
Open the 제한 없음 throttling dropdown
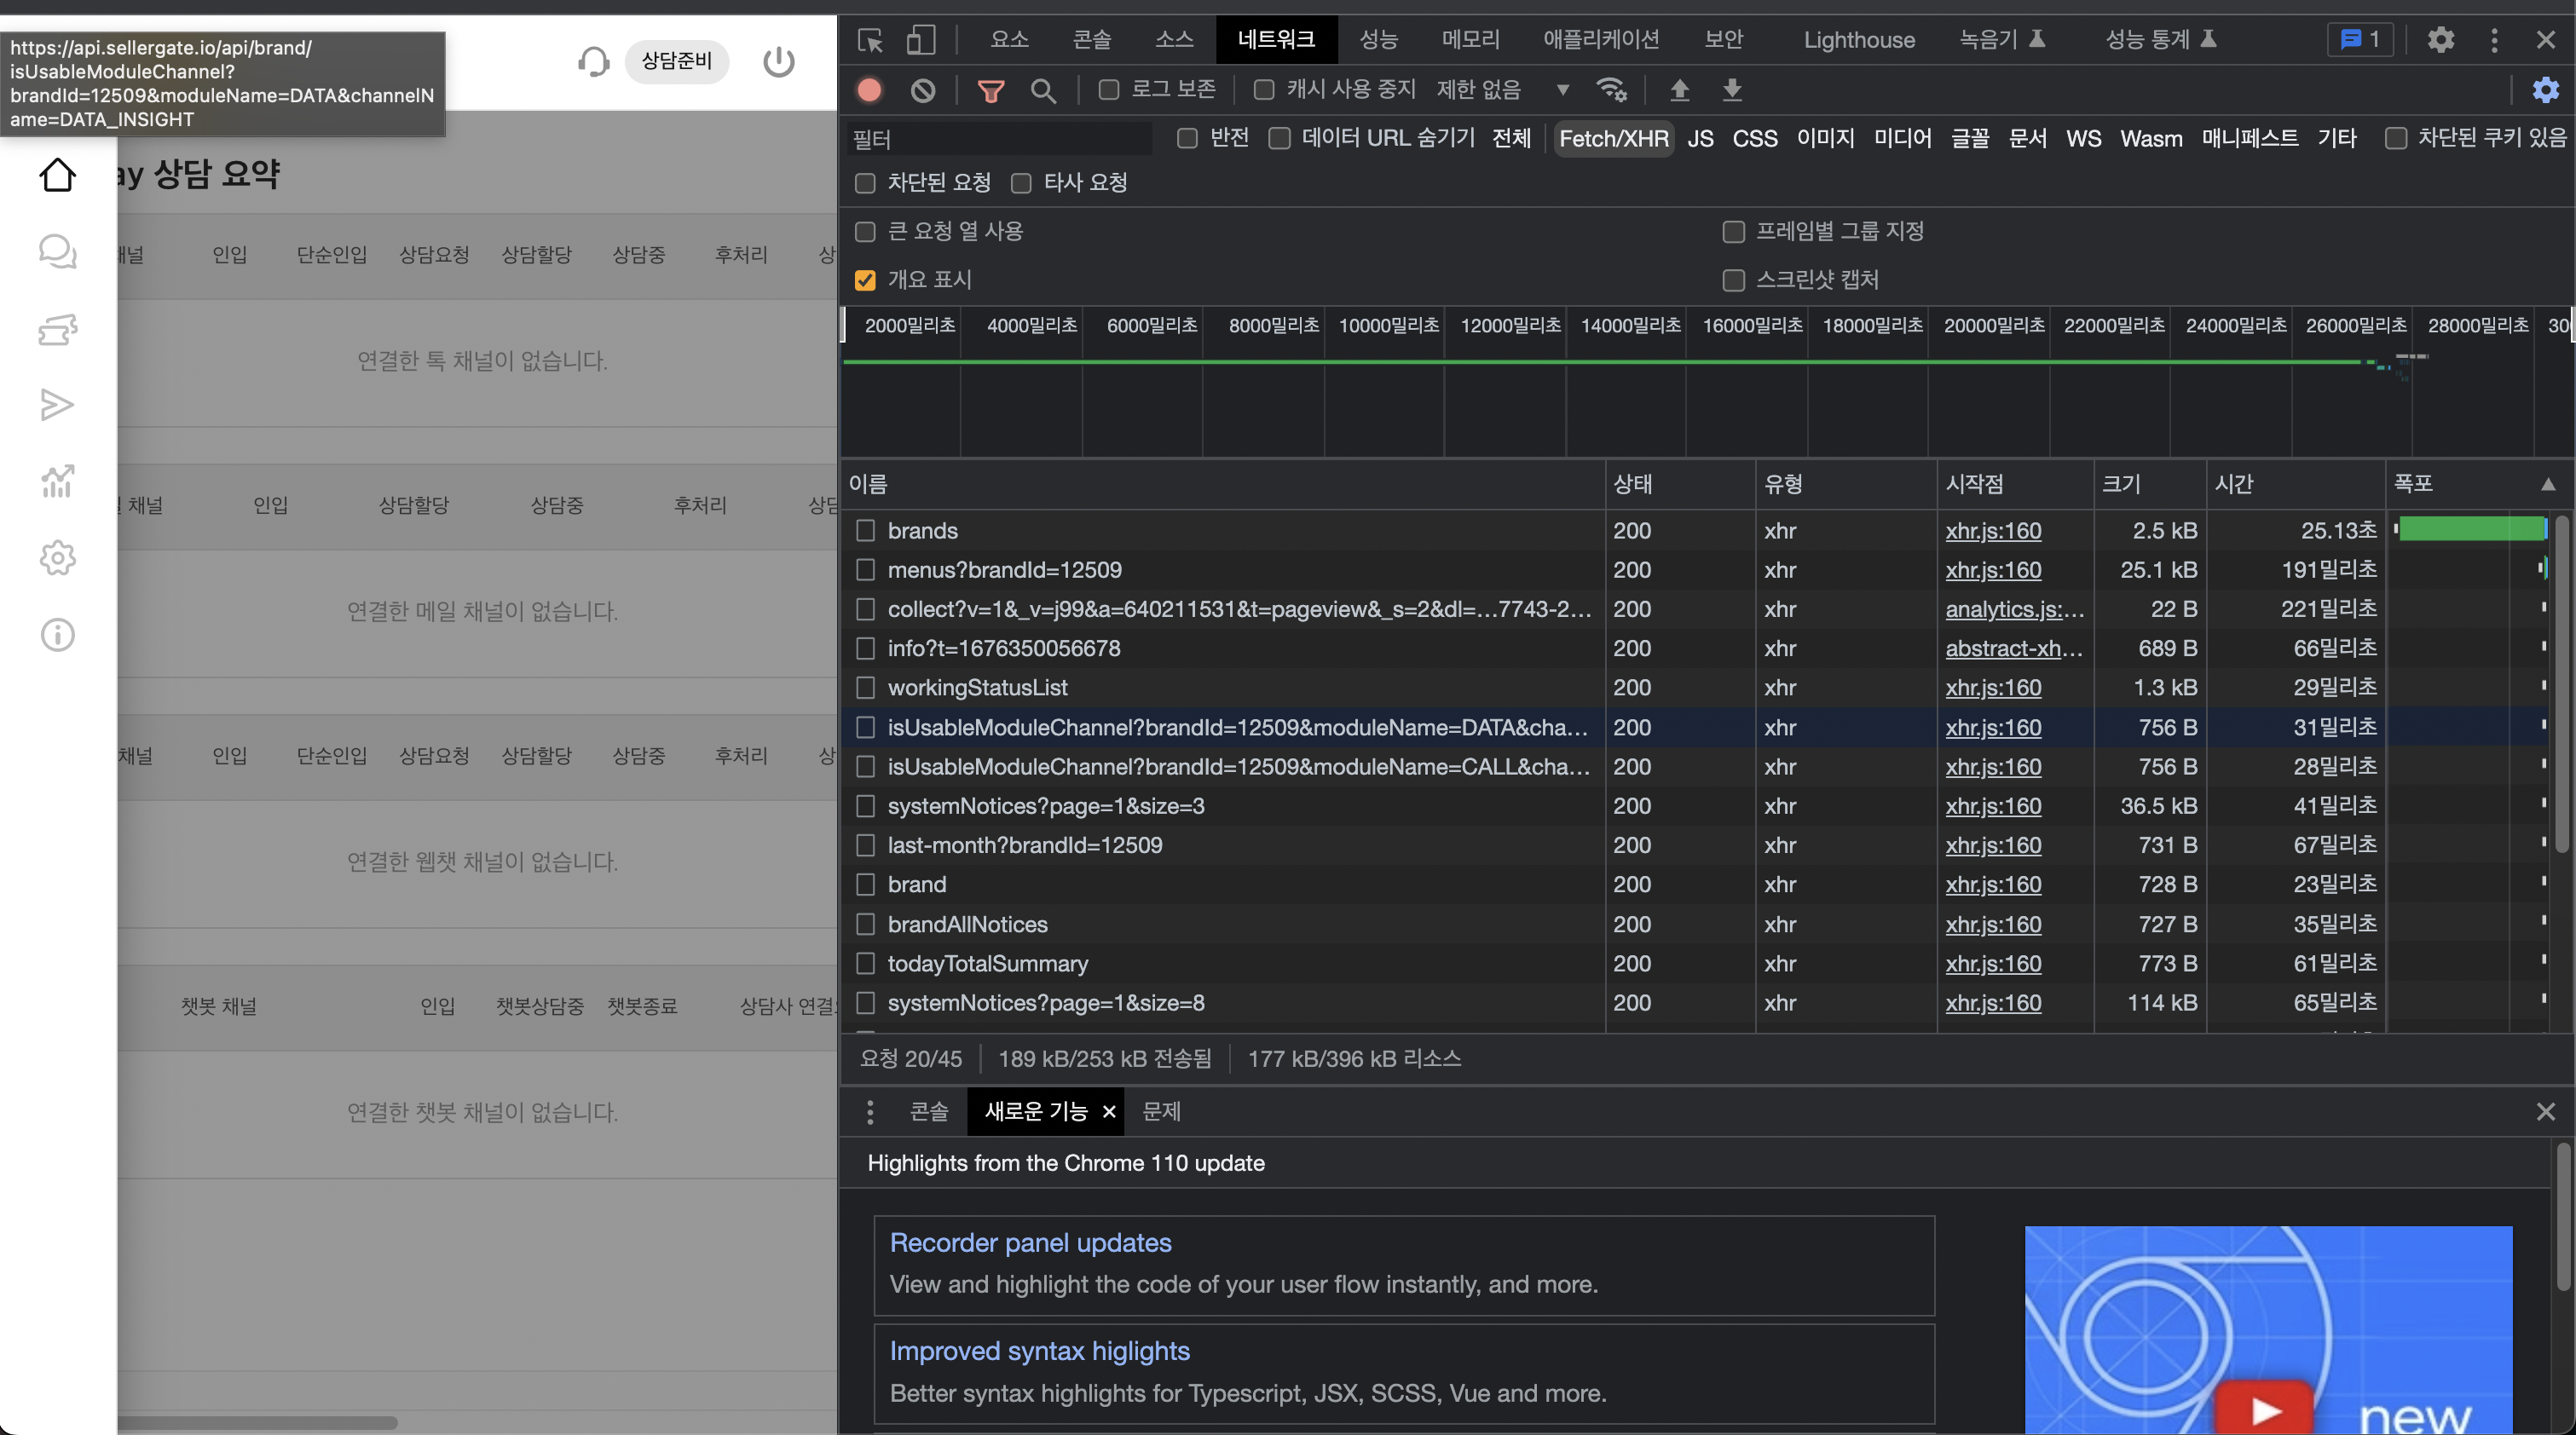tap(1503, 90)
